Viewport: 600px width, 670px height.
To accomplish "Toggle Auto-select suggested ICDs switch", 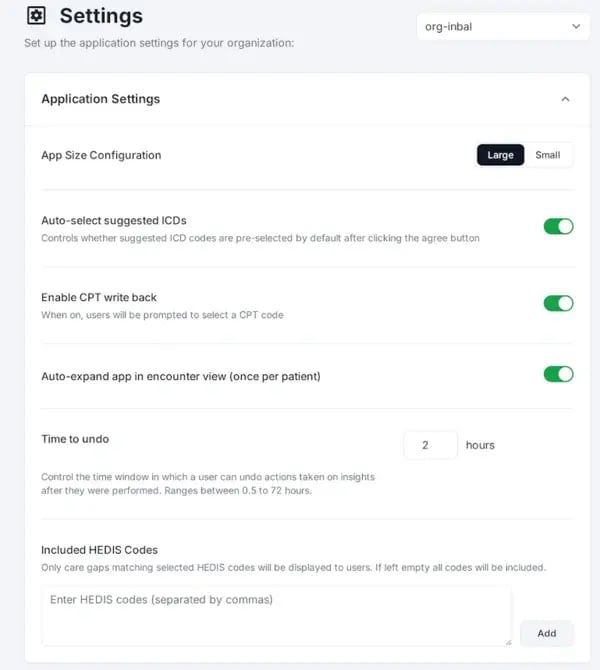I will 558,227.
